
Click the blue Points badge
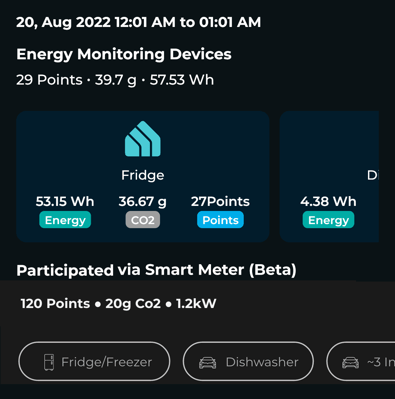coord(220,220)
